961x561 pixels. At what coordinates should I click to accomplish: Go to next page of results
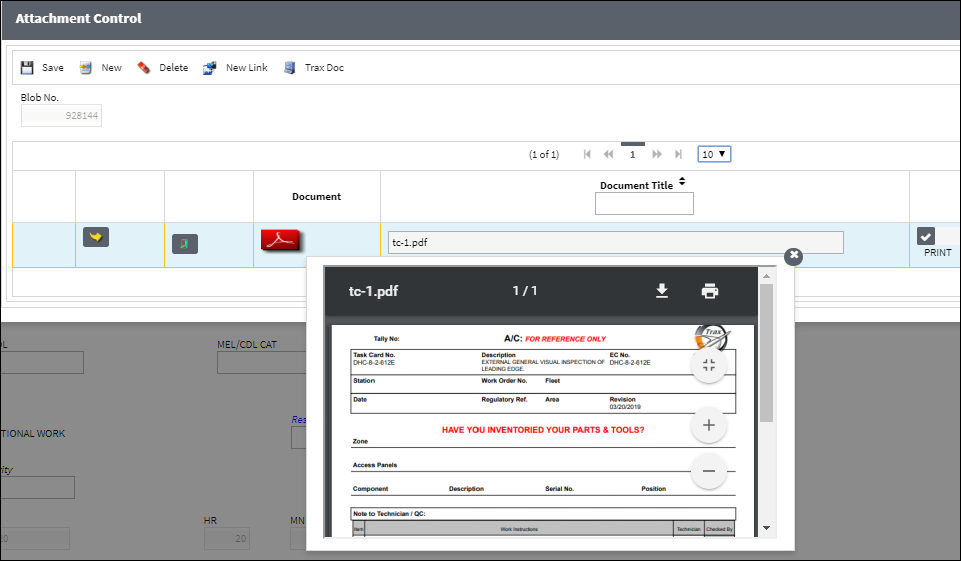coord(656,155)
